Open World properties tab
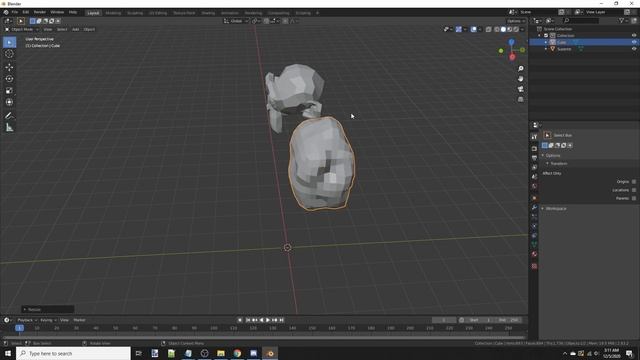This screenshot has width=640, height=360. tap(534, 186)
